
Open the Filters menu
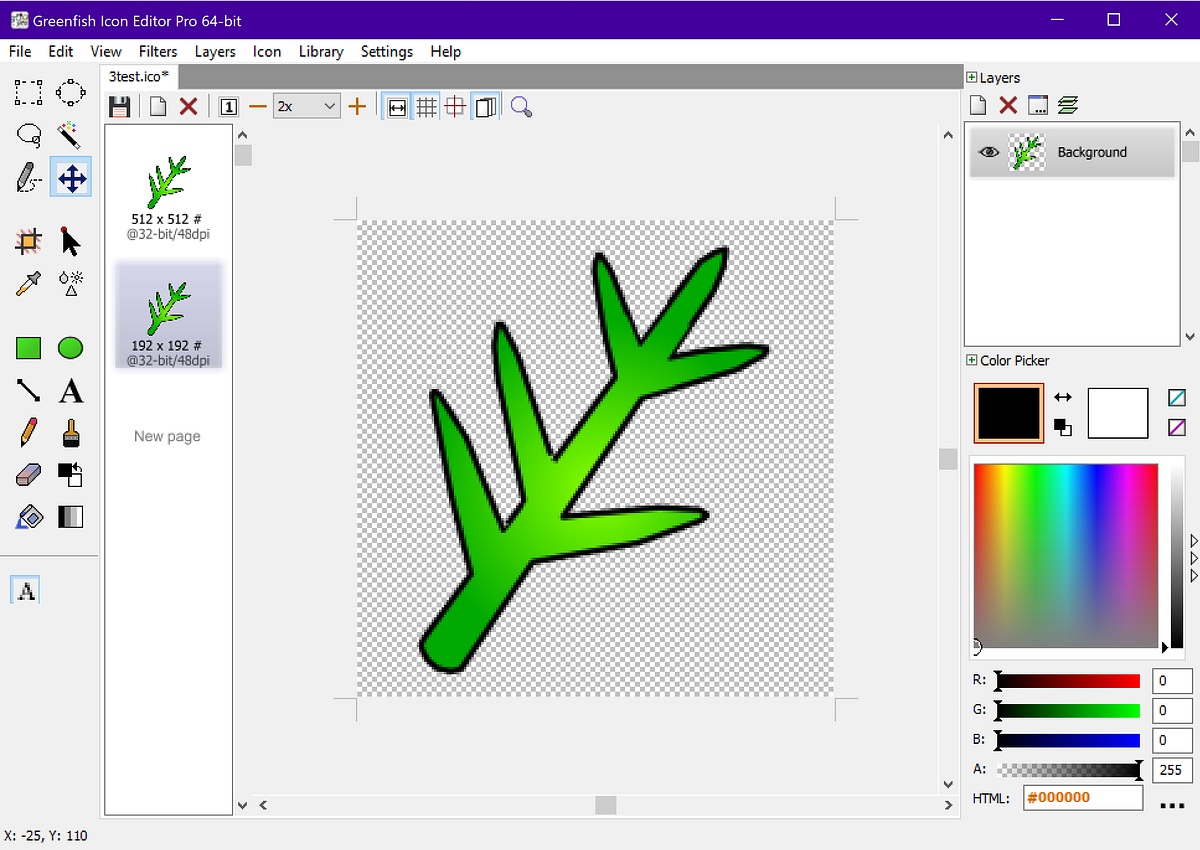pyautogui.click(x=158, y=51)
